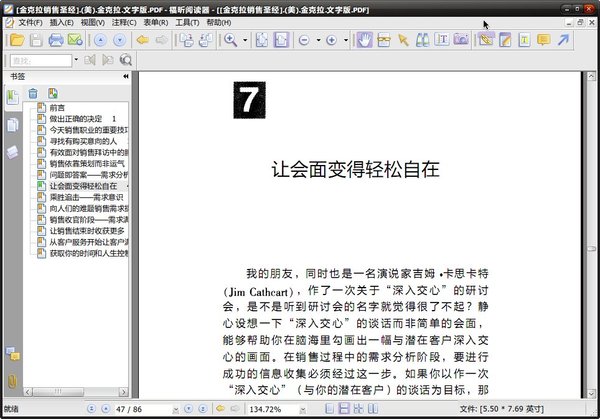The height and width of the screenshot is (419, 600).
Task: Open the 前言 bookmark
Action: [57, 108]
